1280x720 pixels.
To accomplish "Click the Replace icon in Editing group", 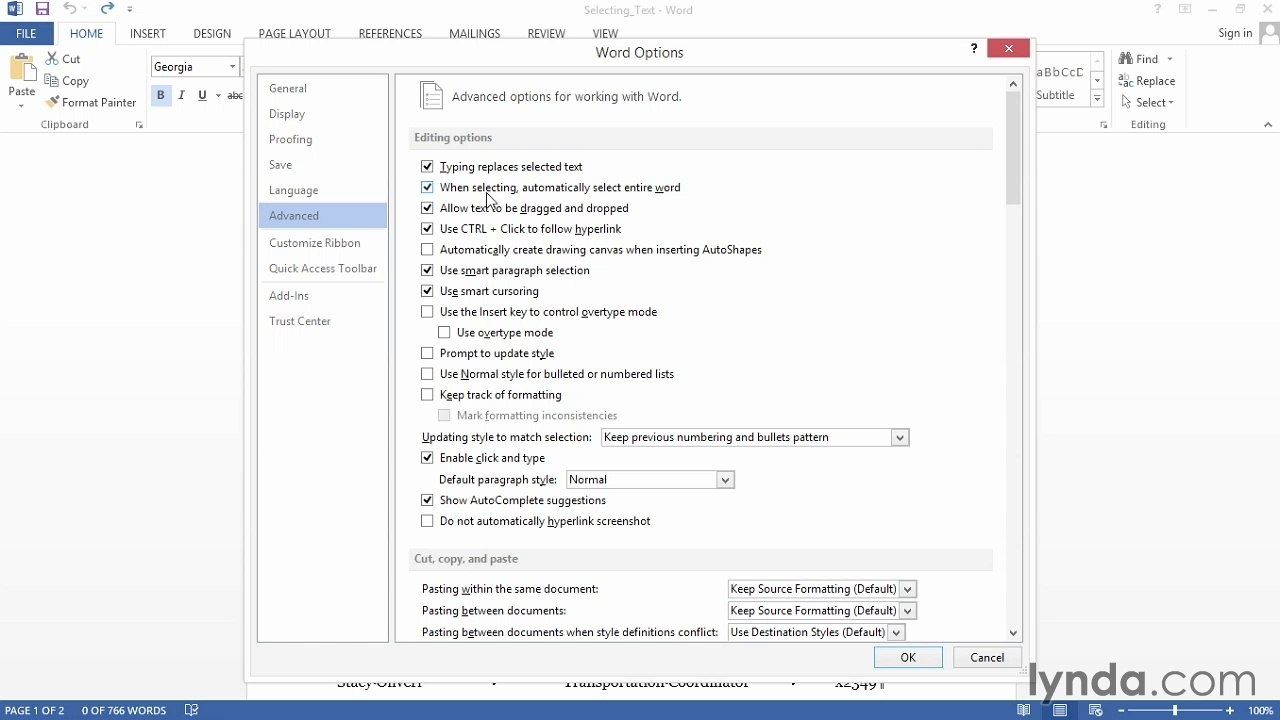I will click(1126, 81).
